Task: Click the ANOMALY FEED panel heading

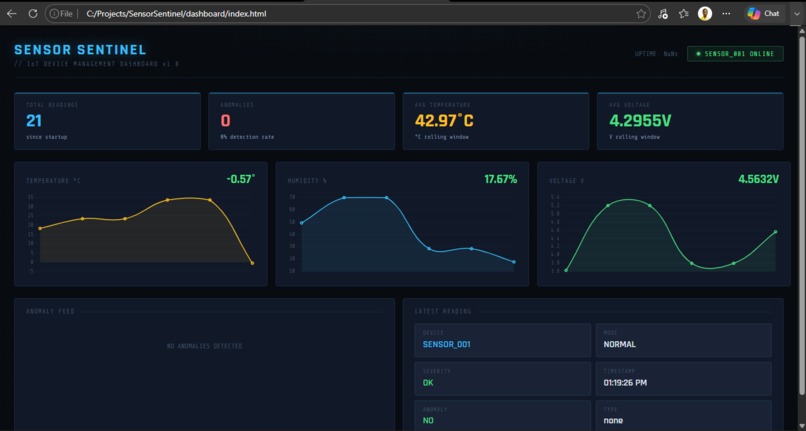Action: click(50, 311)
